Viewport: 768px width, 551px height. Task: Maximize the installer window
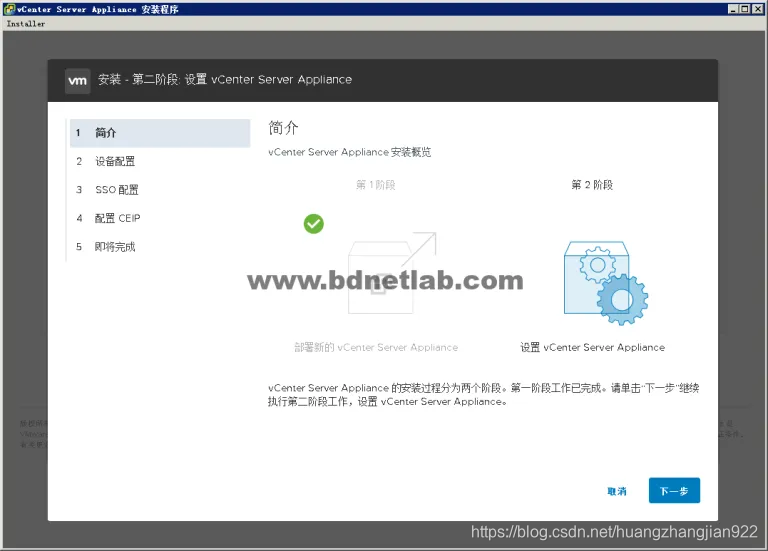tap(744, 9)
